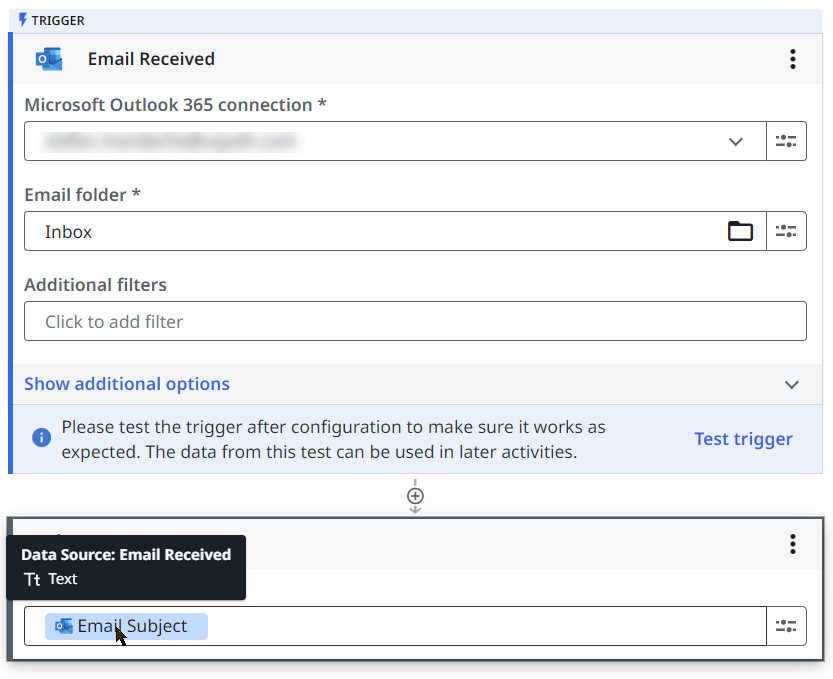Expand additional options using the right chevron
The width and height of the screenshot is (833, 679).
792,385
